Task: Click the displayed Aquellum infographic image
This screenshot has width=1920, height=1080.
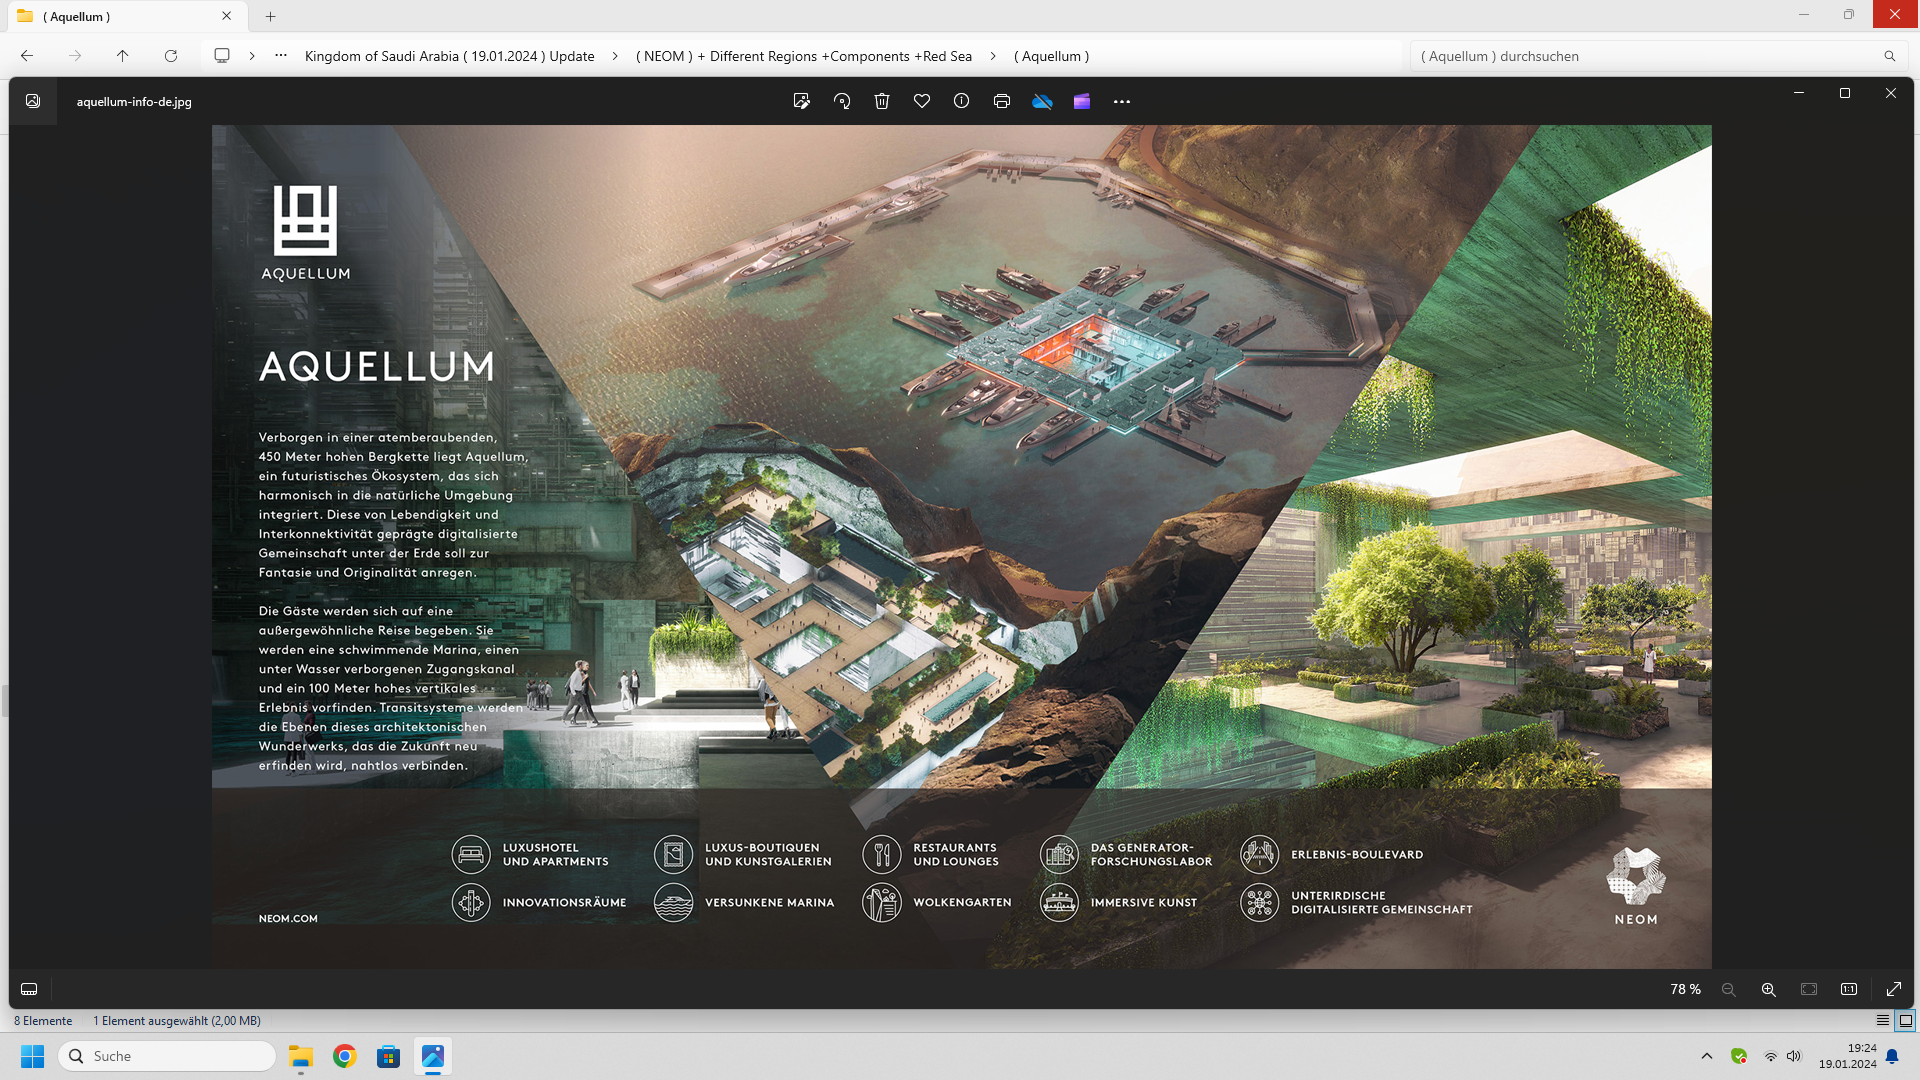Action: pyautogui.click(x=961, y=546)
